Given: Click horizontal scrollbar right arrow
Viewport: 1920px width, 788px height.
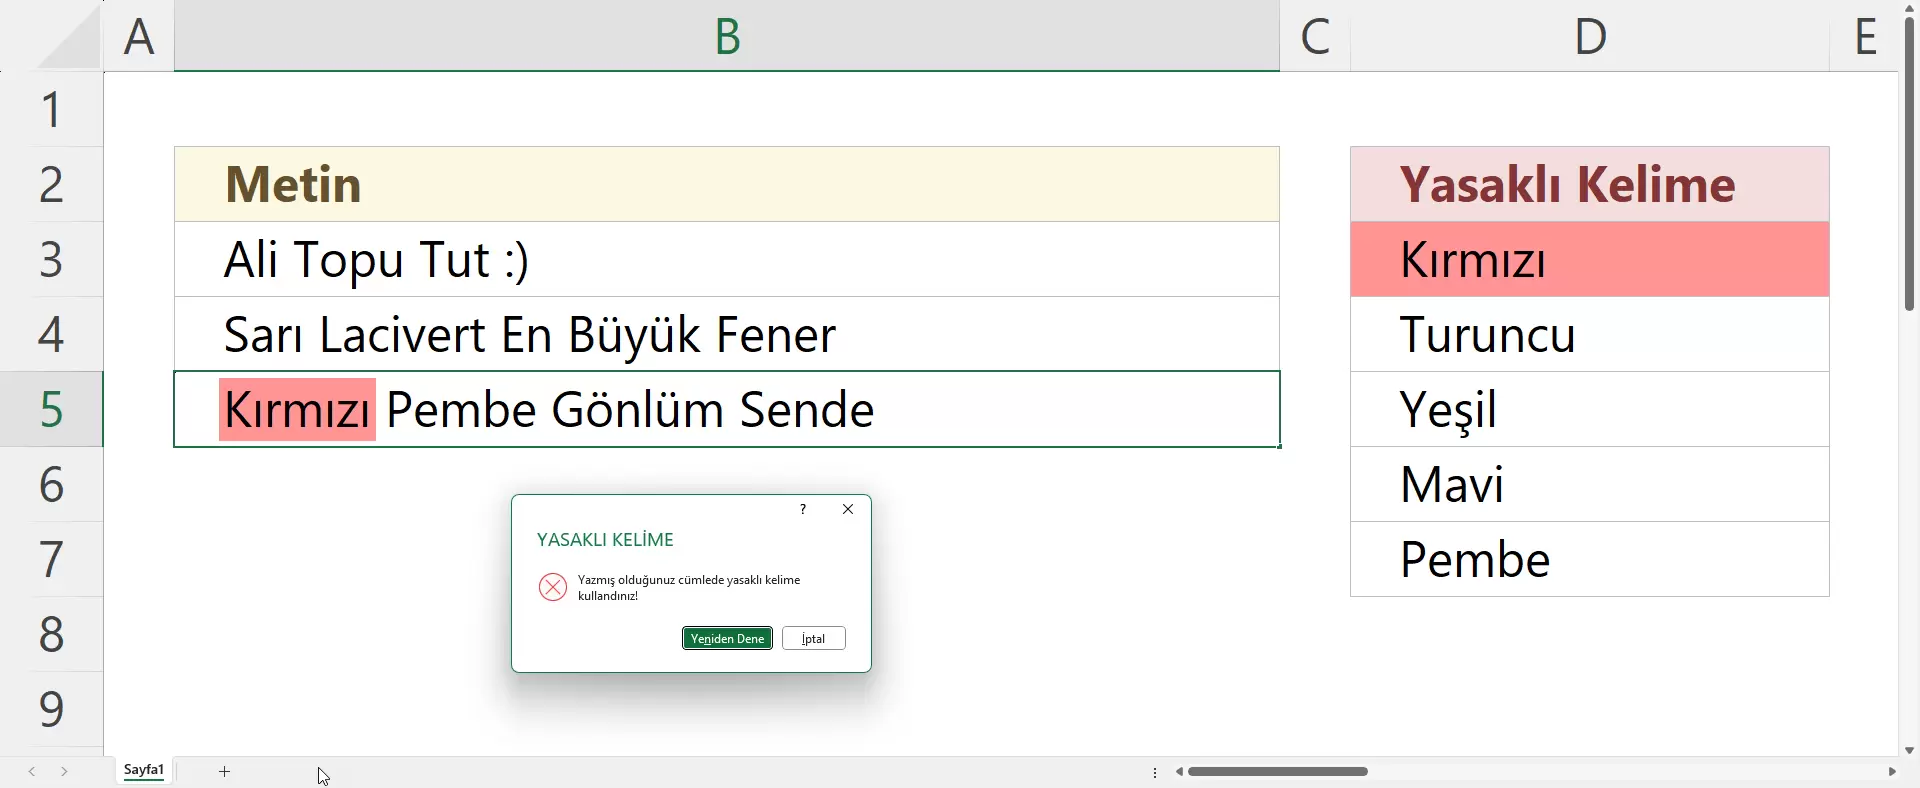Looking at the screenshot, I should (1891, 772).
